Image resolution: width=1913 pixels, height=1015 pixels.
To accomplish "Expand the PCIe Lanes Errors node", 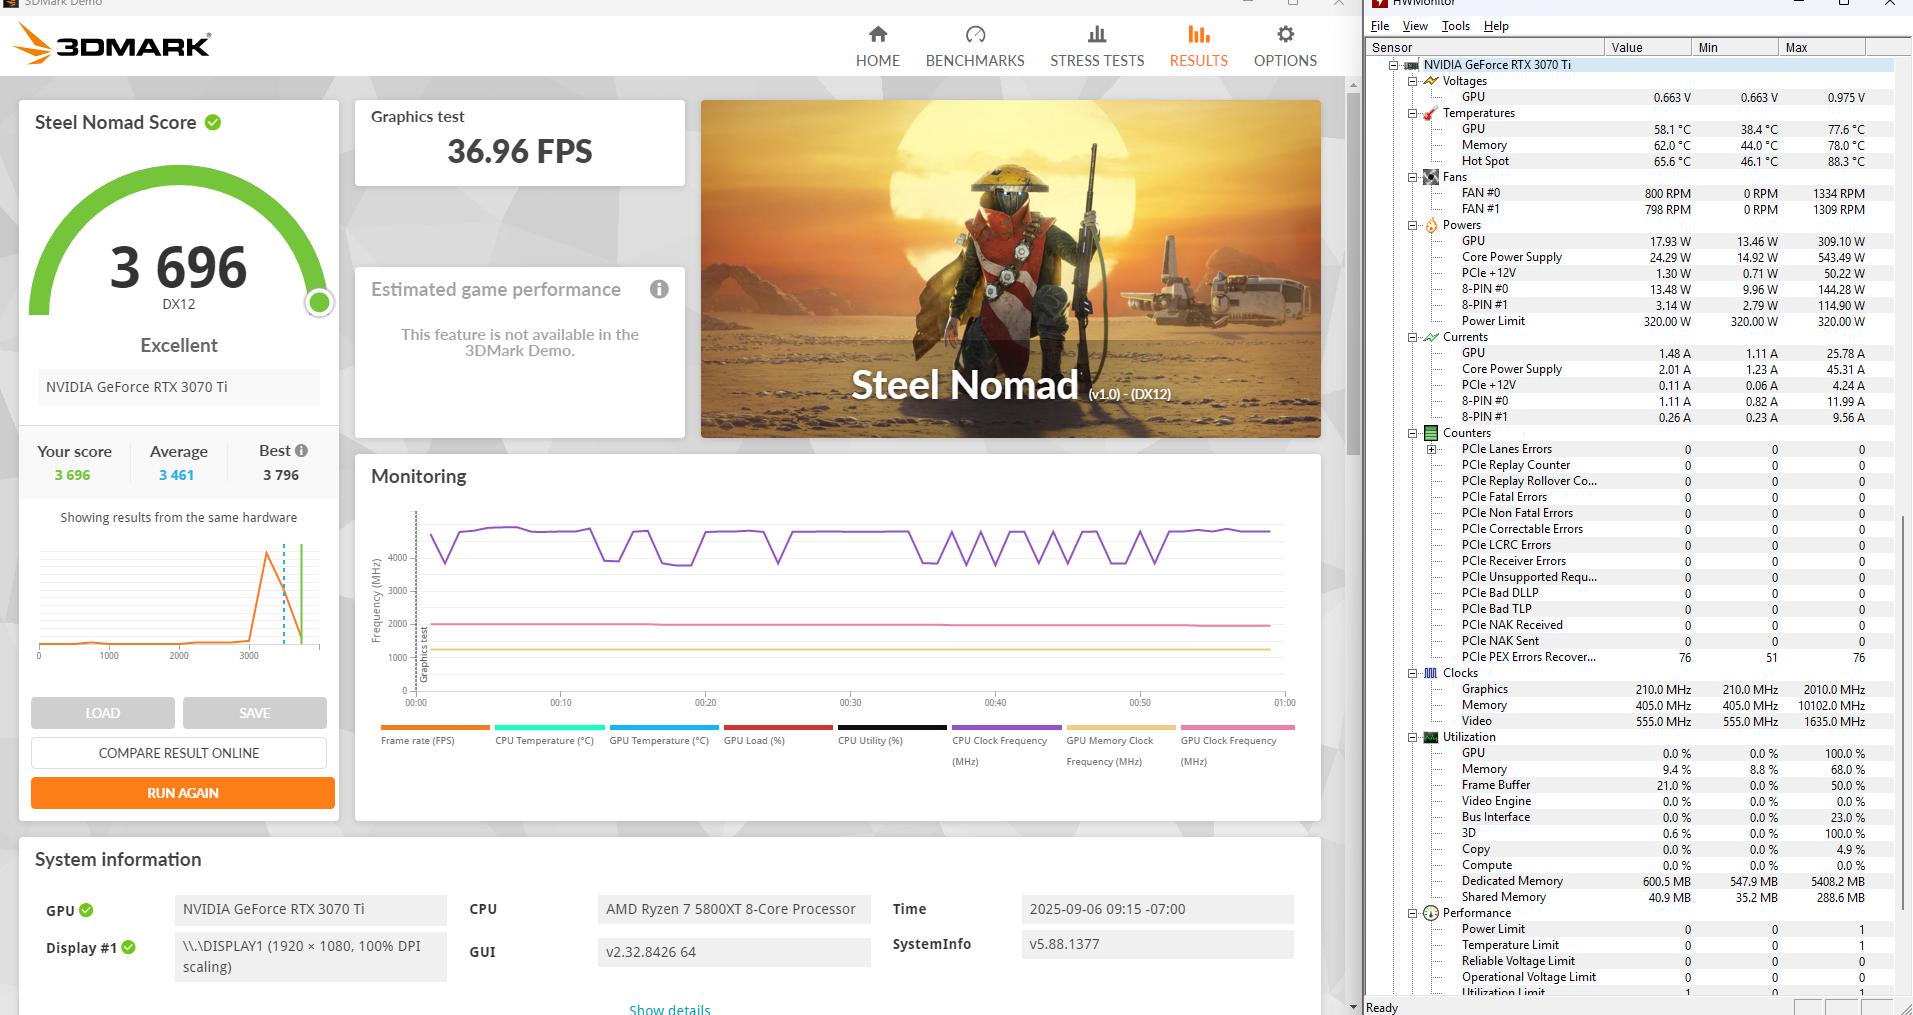I will 1431,449.
